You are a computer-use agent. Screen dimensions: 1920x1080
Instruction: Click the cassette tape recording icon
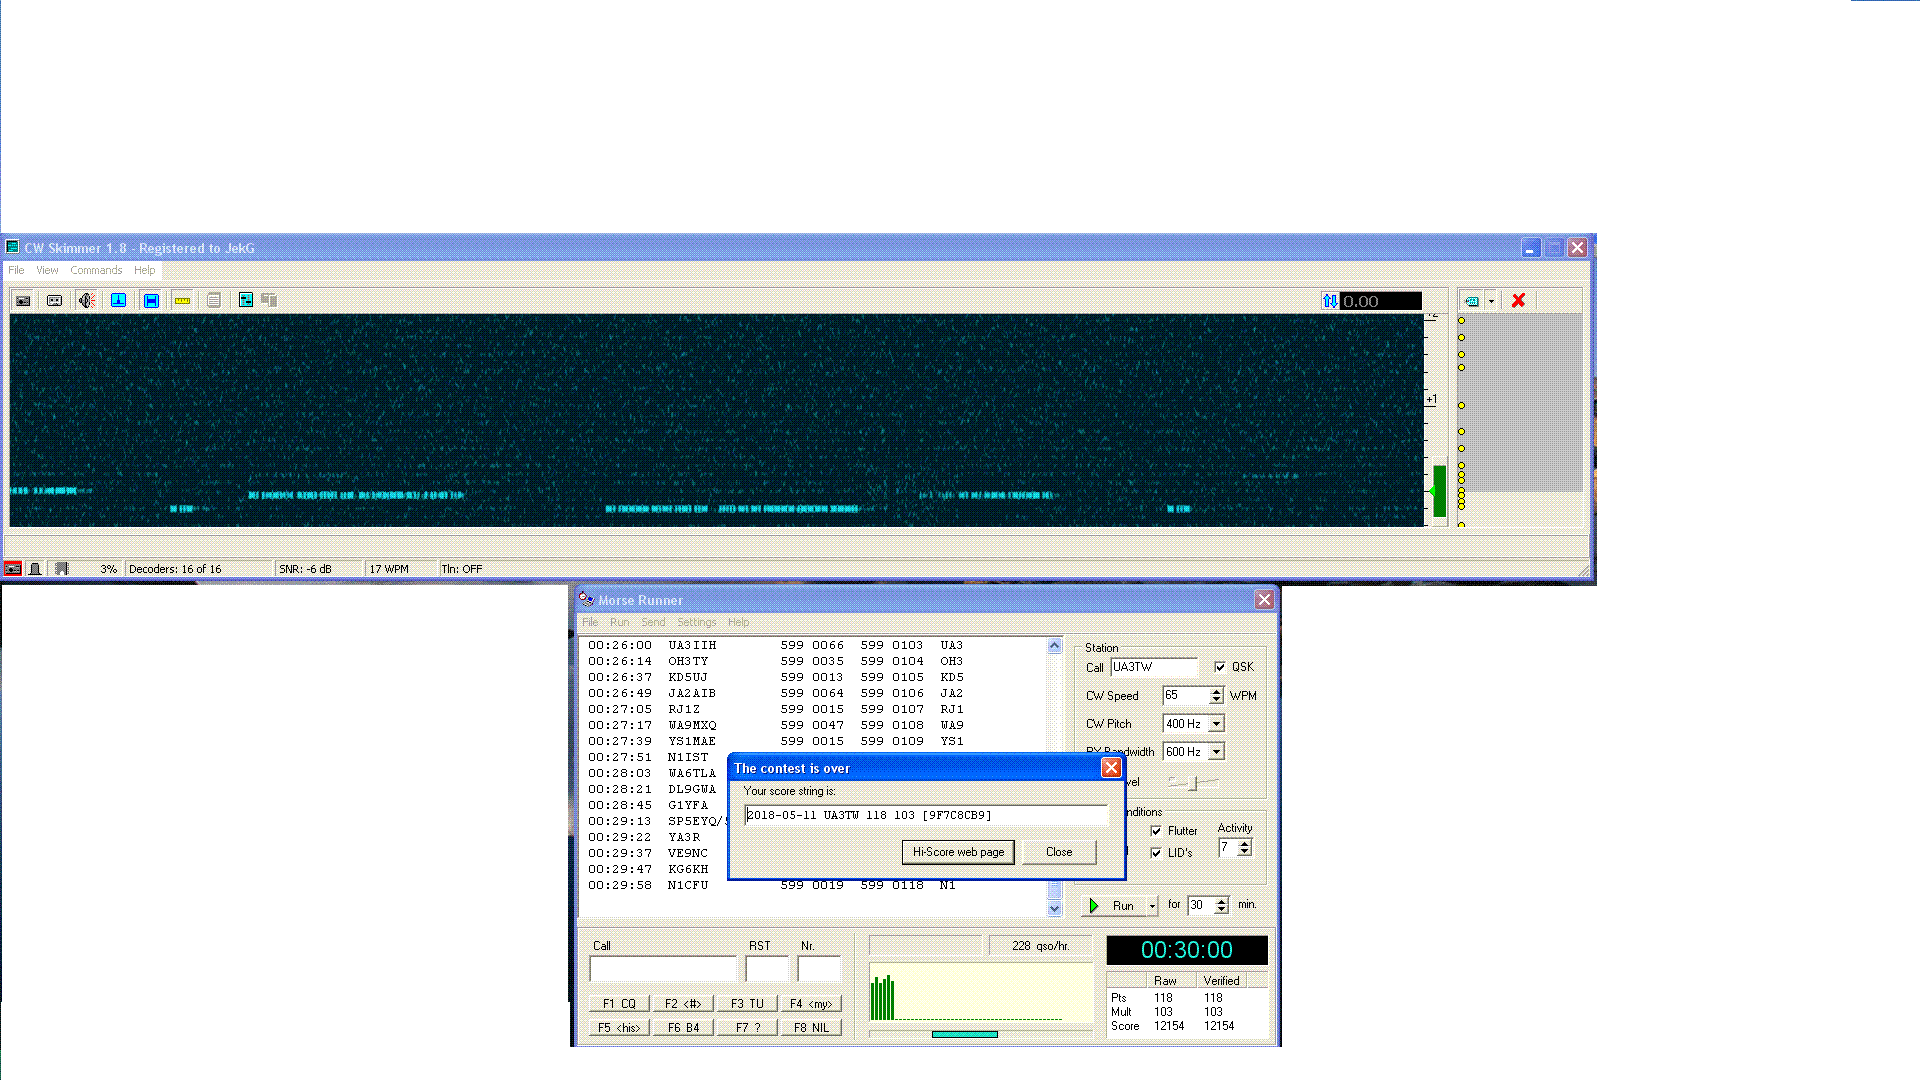point(55,301)
